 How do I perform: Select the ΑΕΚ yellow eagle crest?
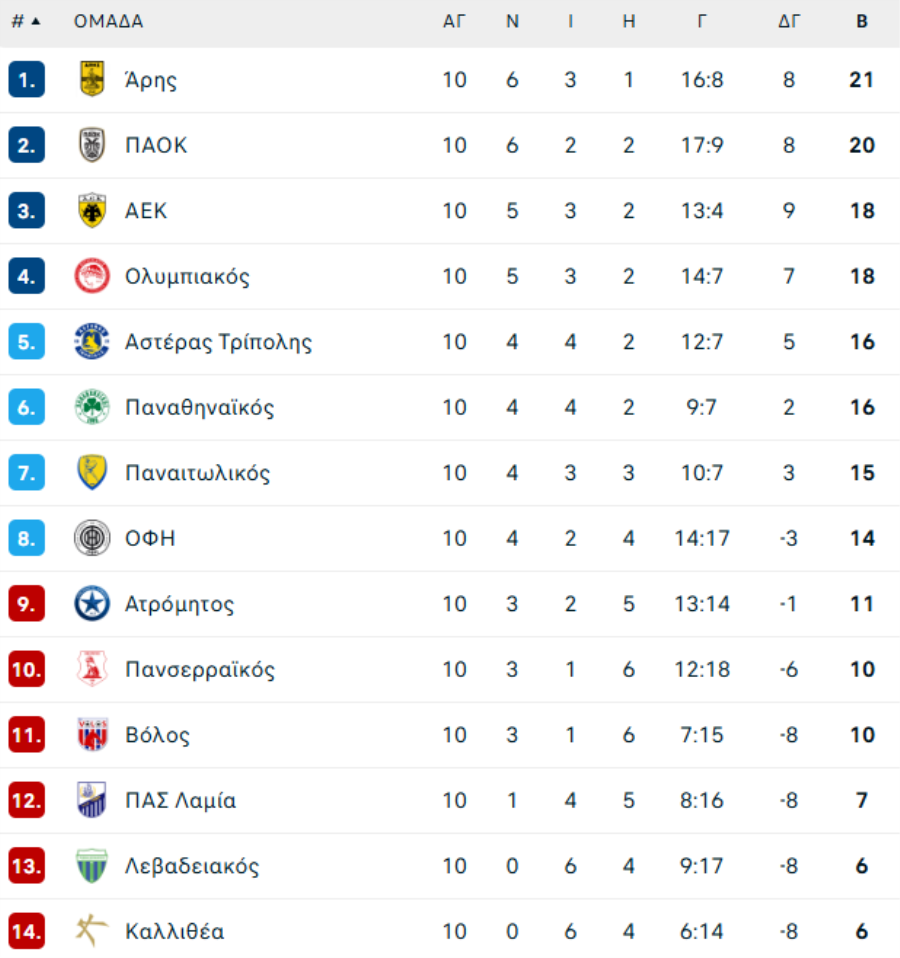[x=92, y=210]
